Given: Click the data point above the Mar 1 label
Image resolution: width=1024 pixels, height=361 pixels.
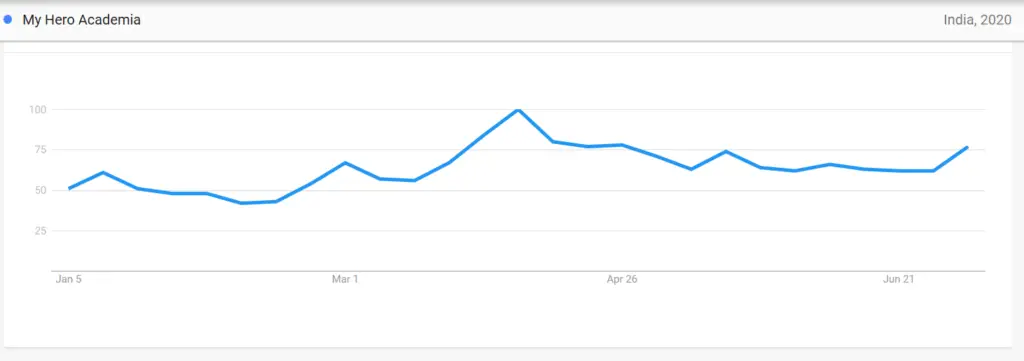Looking at the screenshot, I should [345, 163].
